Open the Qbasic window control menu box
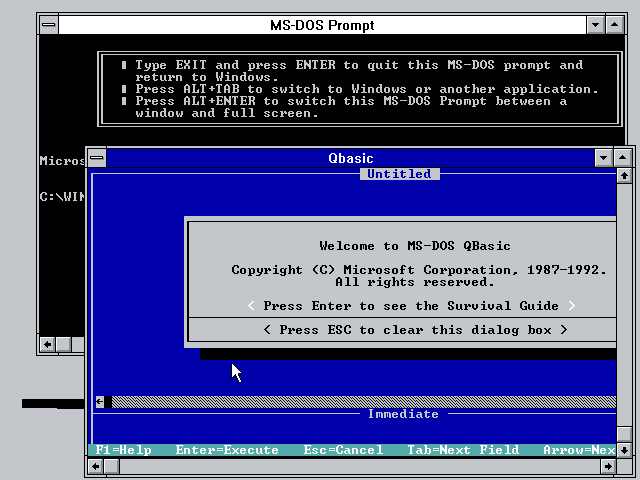 pyautogui.click(x=97, y=158)
